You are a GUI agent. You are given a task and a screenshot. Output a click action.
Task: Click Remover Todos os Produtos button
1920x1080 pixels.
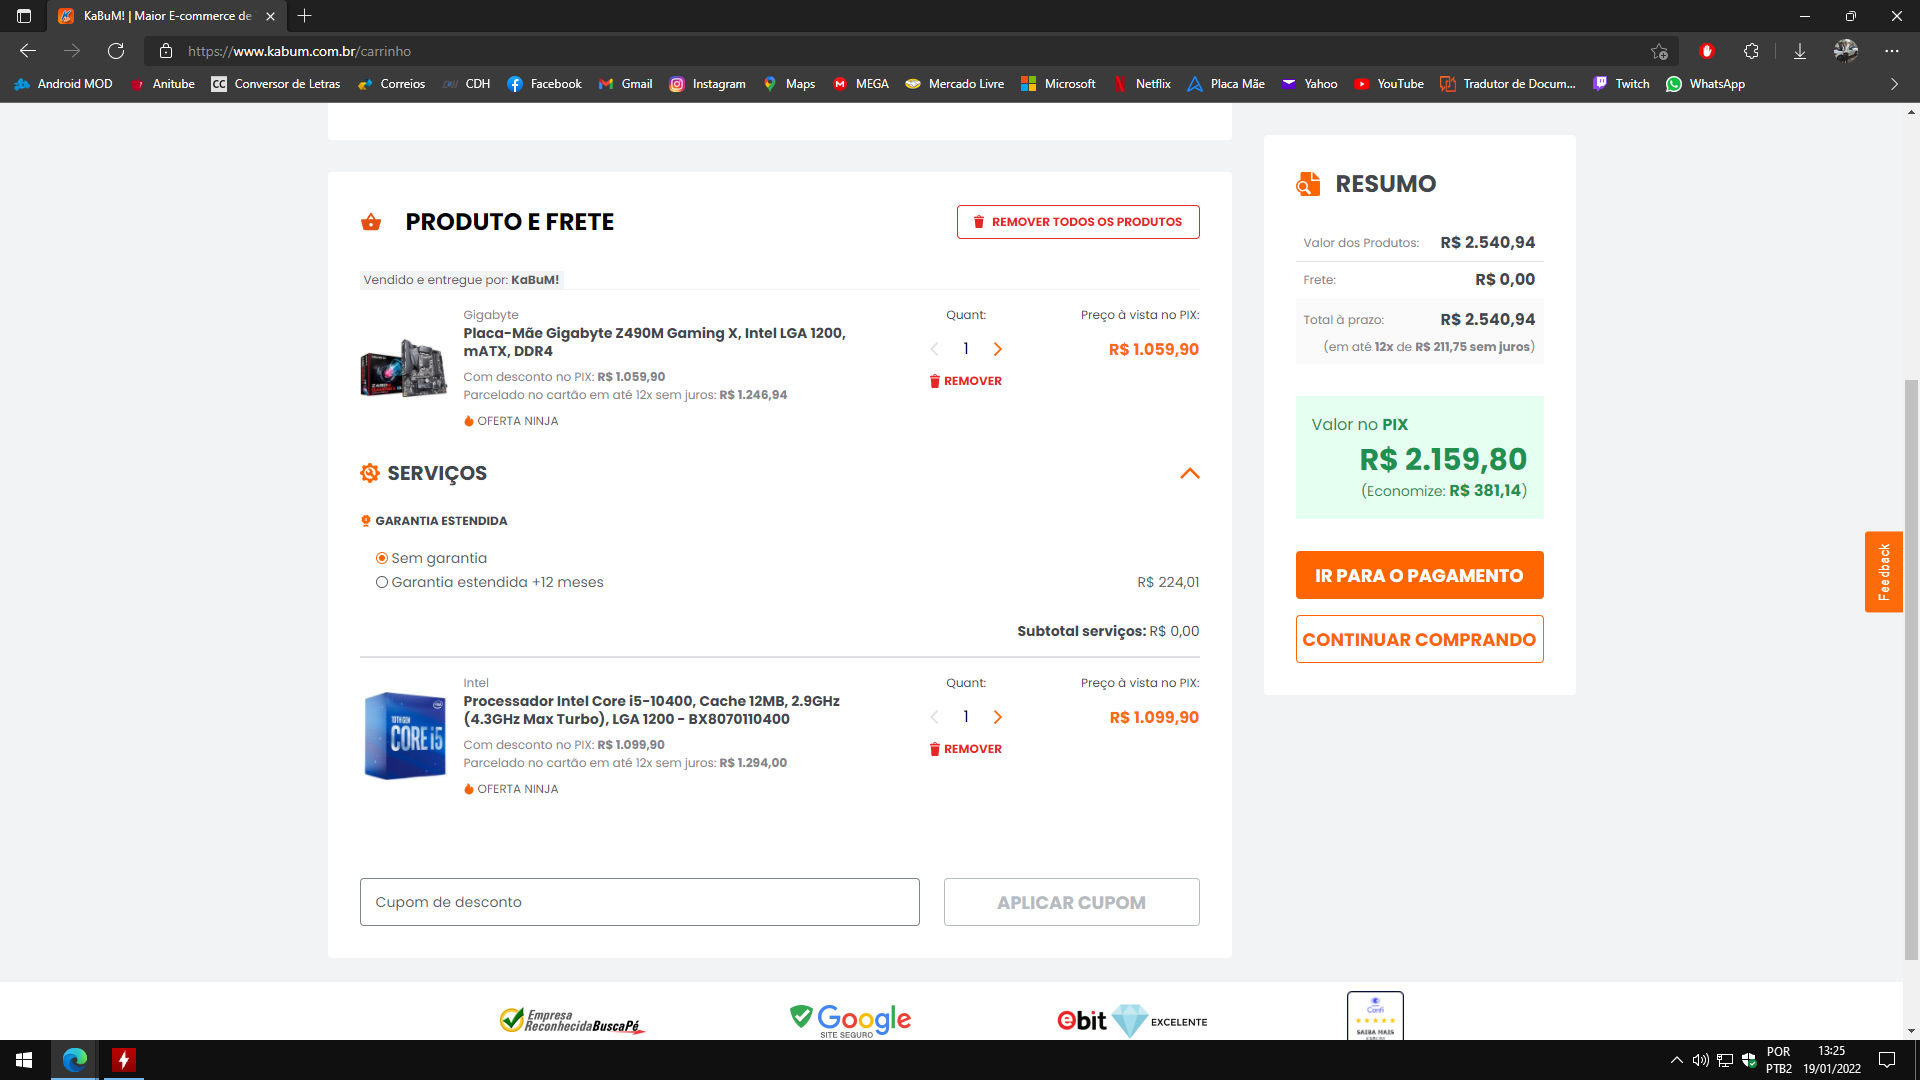tap(1078, 222)
